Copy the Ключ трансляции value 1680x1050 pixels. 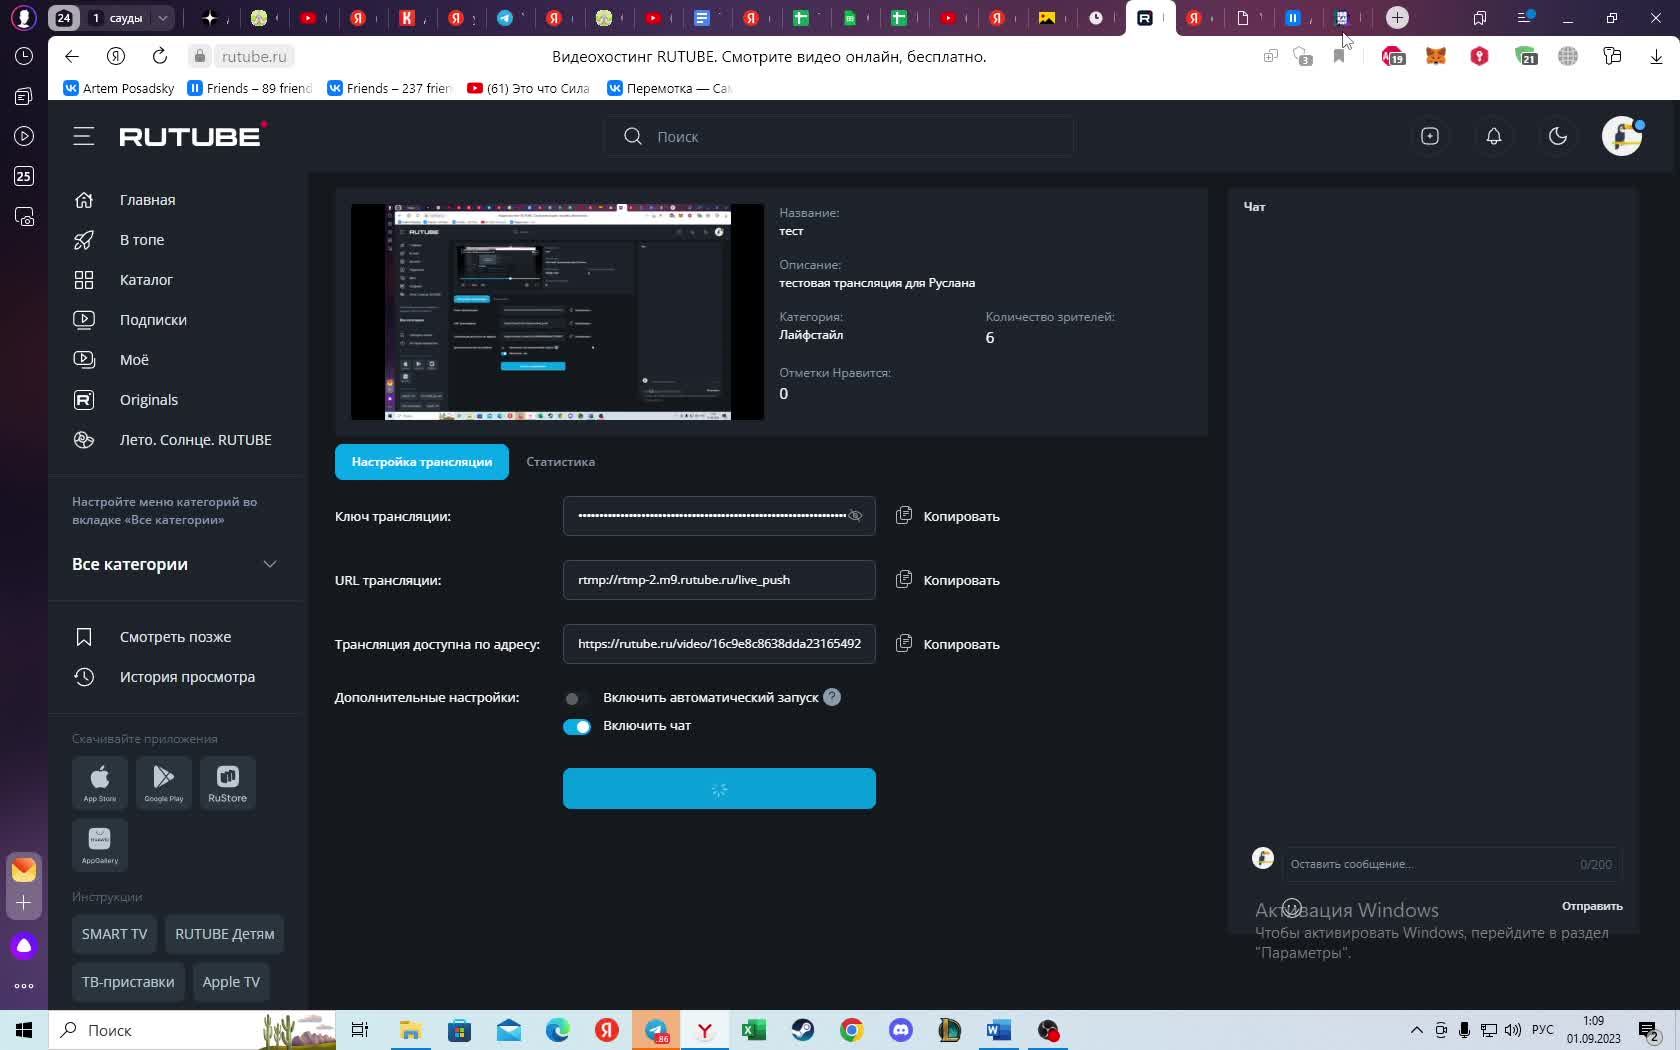pyautogui.click(x=948, y=516)
